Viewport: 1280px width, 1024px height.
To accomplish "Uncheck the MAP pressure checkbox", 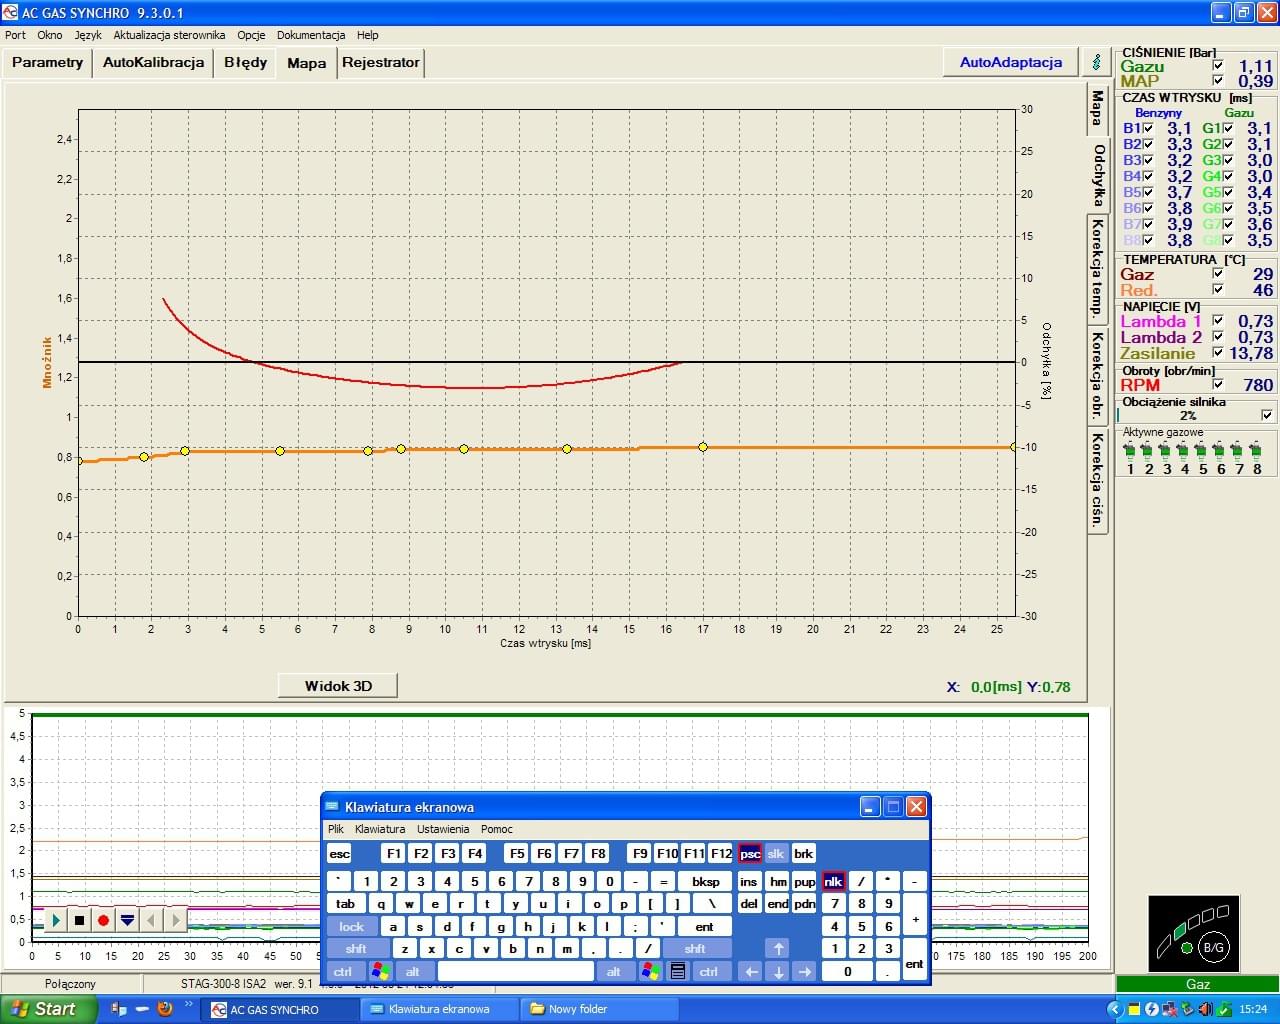I will tap(1218, 81).
